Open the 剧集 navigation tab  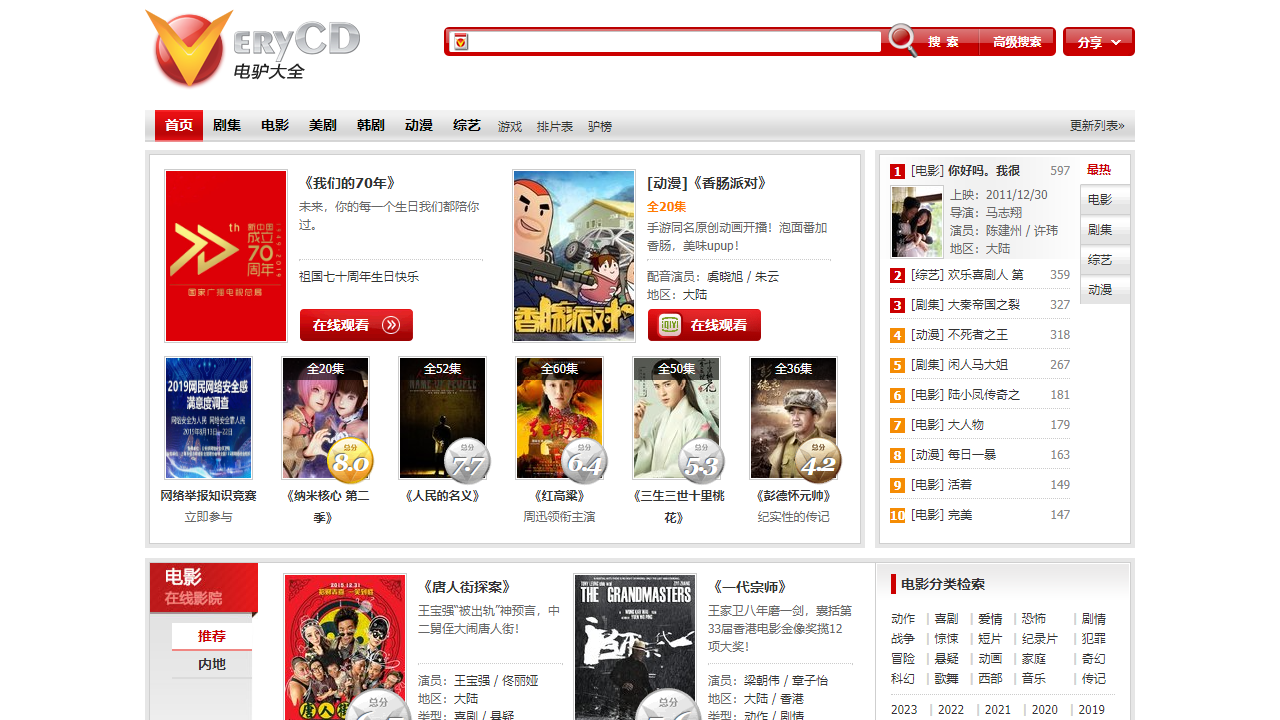click(x=227, y=125)
